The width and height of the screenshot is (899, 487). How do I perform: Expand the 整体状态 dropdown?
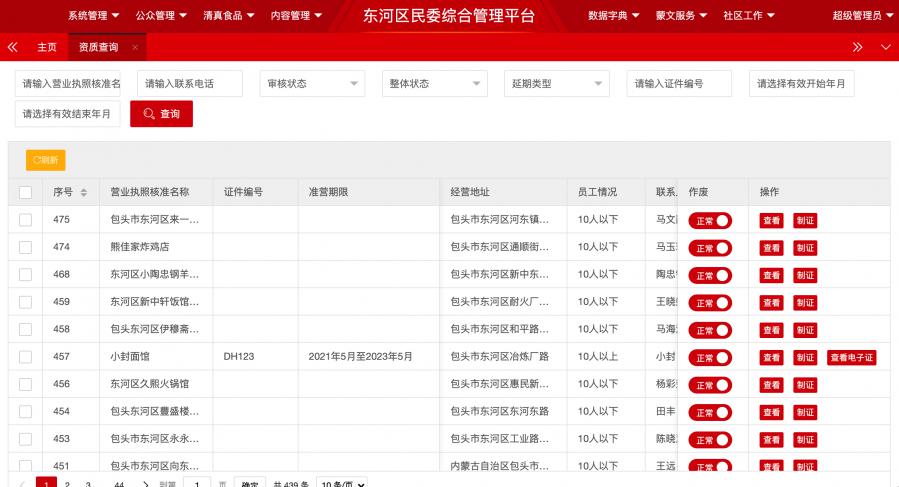coord(434,84)
